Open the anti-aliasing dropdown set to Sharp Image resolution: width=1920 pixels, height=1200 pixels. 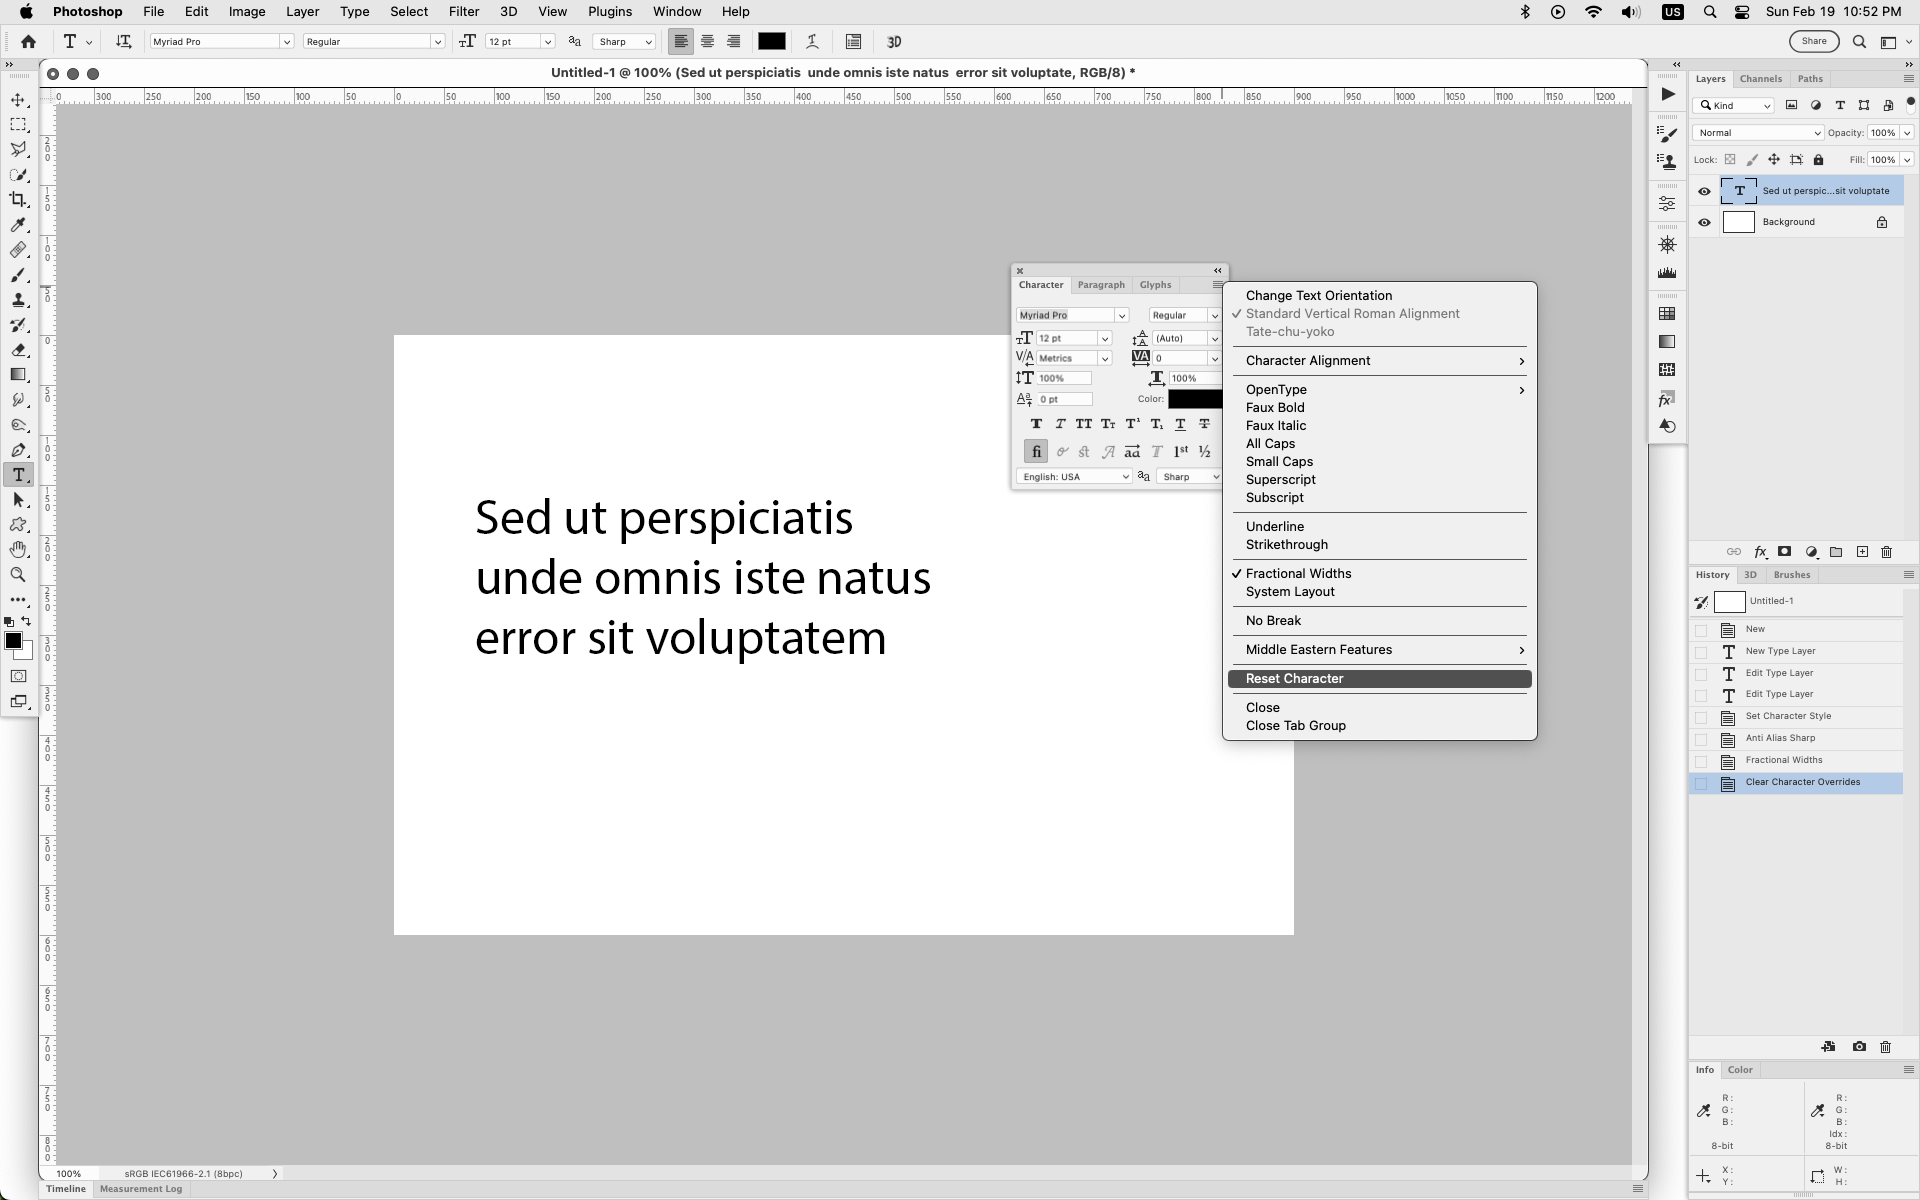point(623,41)
